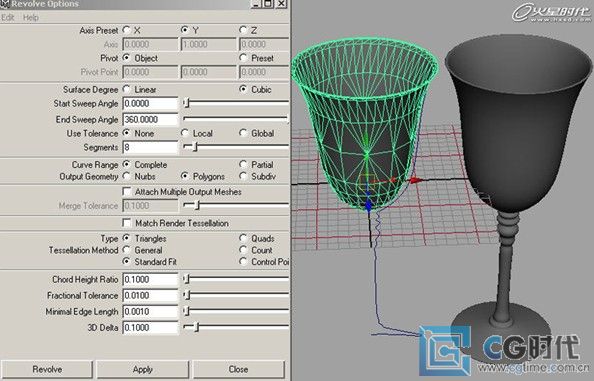Choose Standard Fit tessellation method

[x=127, y=262]
